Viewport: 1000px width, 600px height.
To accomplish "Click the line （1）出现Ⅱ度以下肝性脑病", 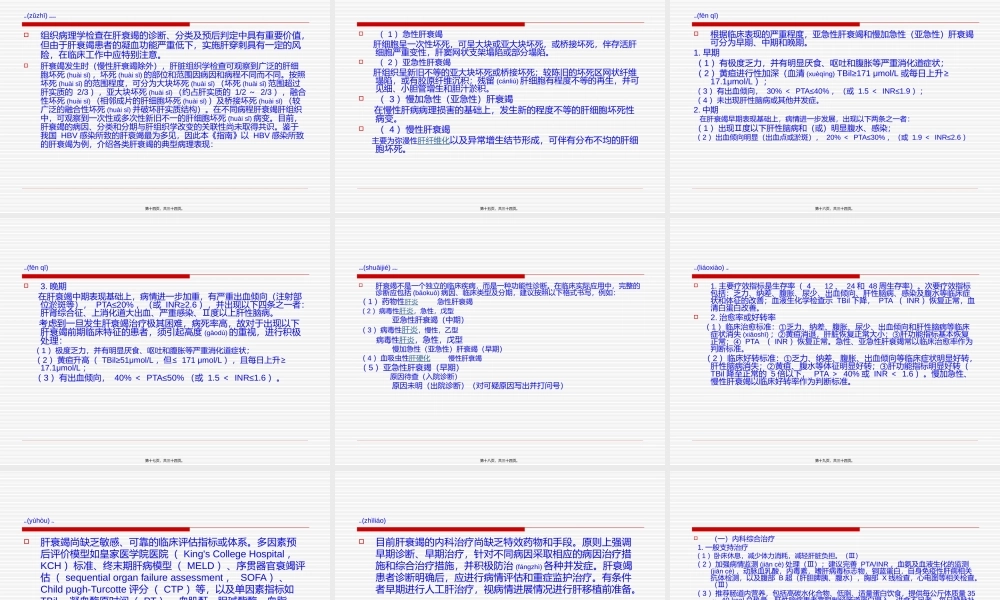I will click(x=793, y=128).
